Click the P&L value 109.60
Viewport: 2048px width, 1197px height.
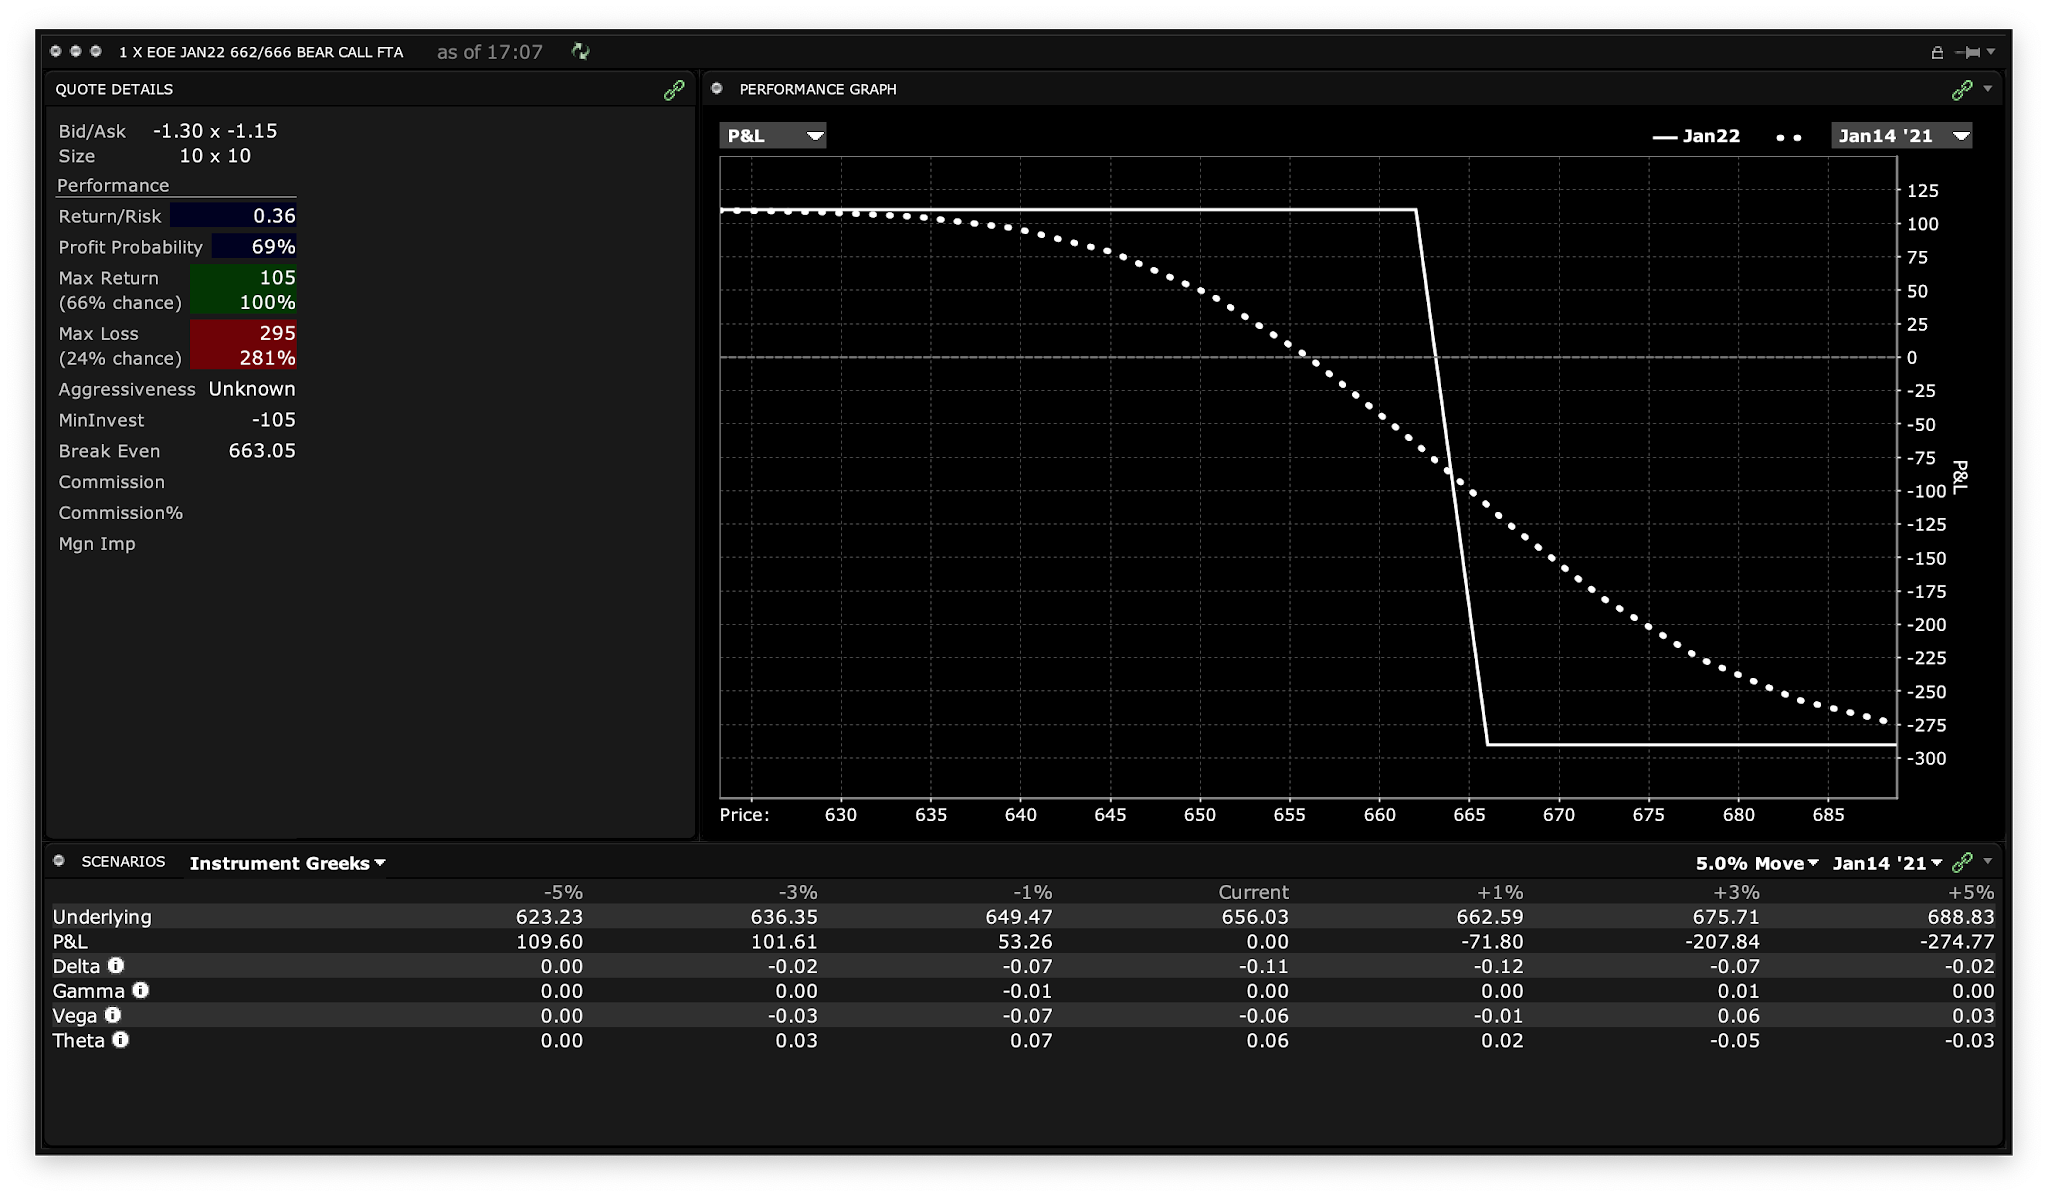(x=549, y=942)
